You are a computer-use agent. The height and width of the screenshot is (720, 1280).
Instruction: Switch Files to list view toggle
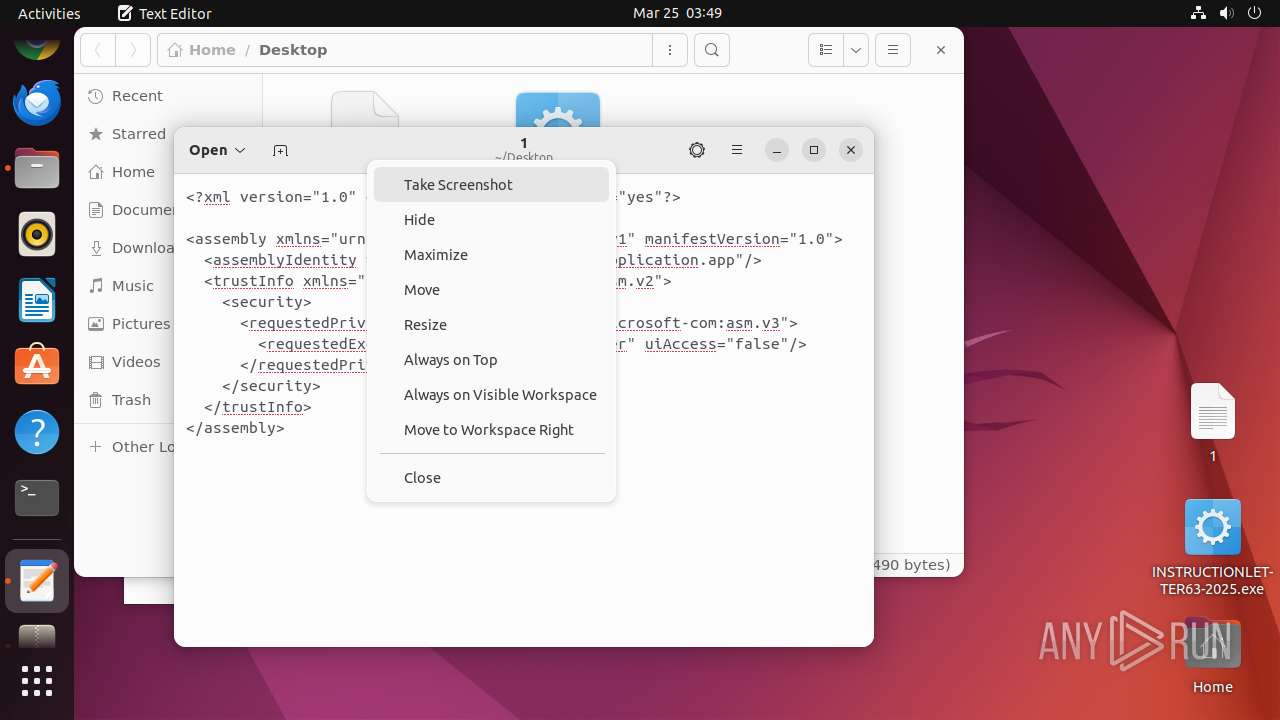click(x=825, y=50)
